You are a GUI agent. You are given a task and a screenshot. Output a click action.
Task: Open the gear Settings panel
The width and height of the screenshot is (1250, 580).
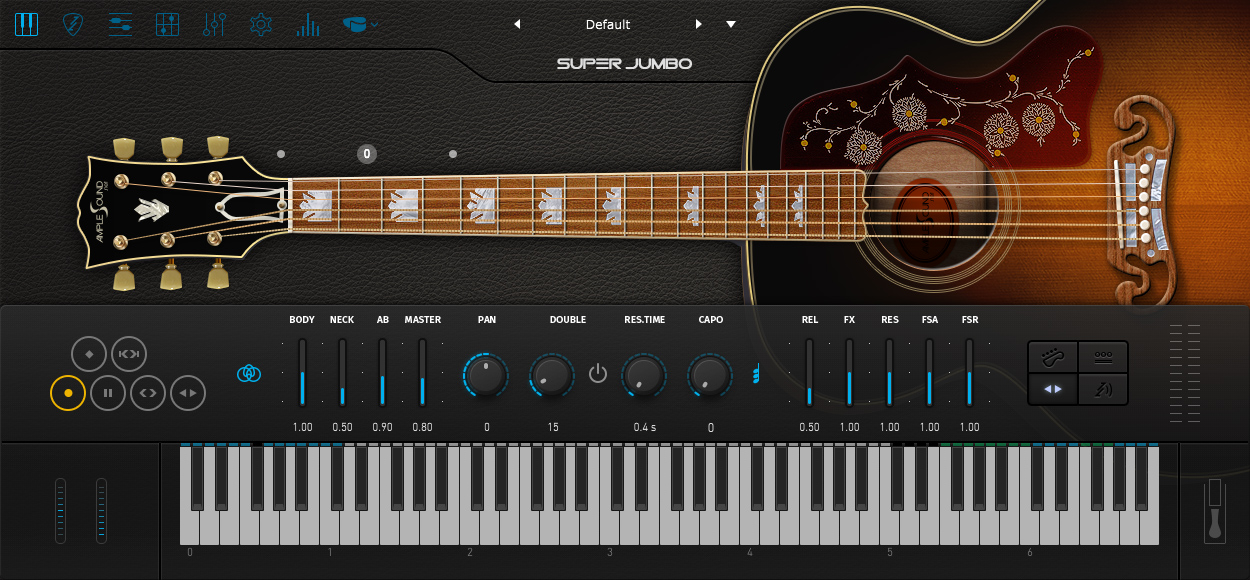[x=261, y=24]
